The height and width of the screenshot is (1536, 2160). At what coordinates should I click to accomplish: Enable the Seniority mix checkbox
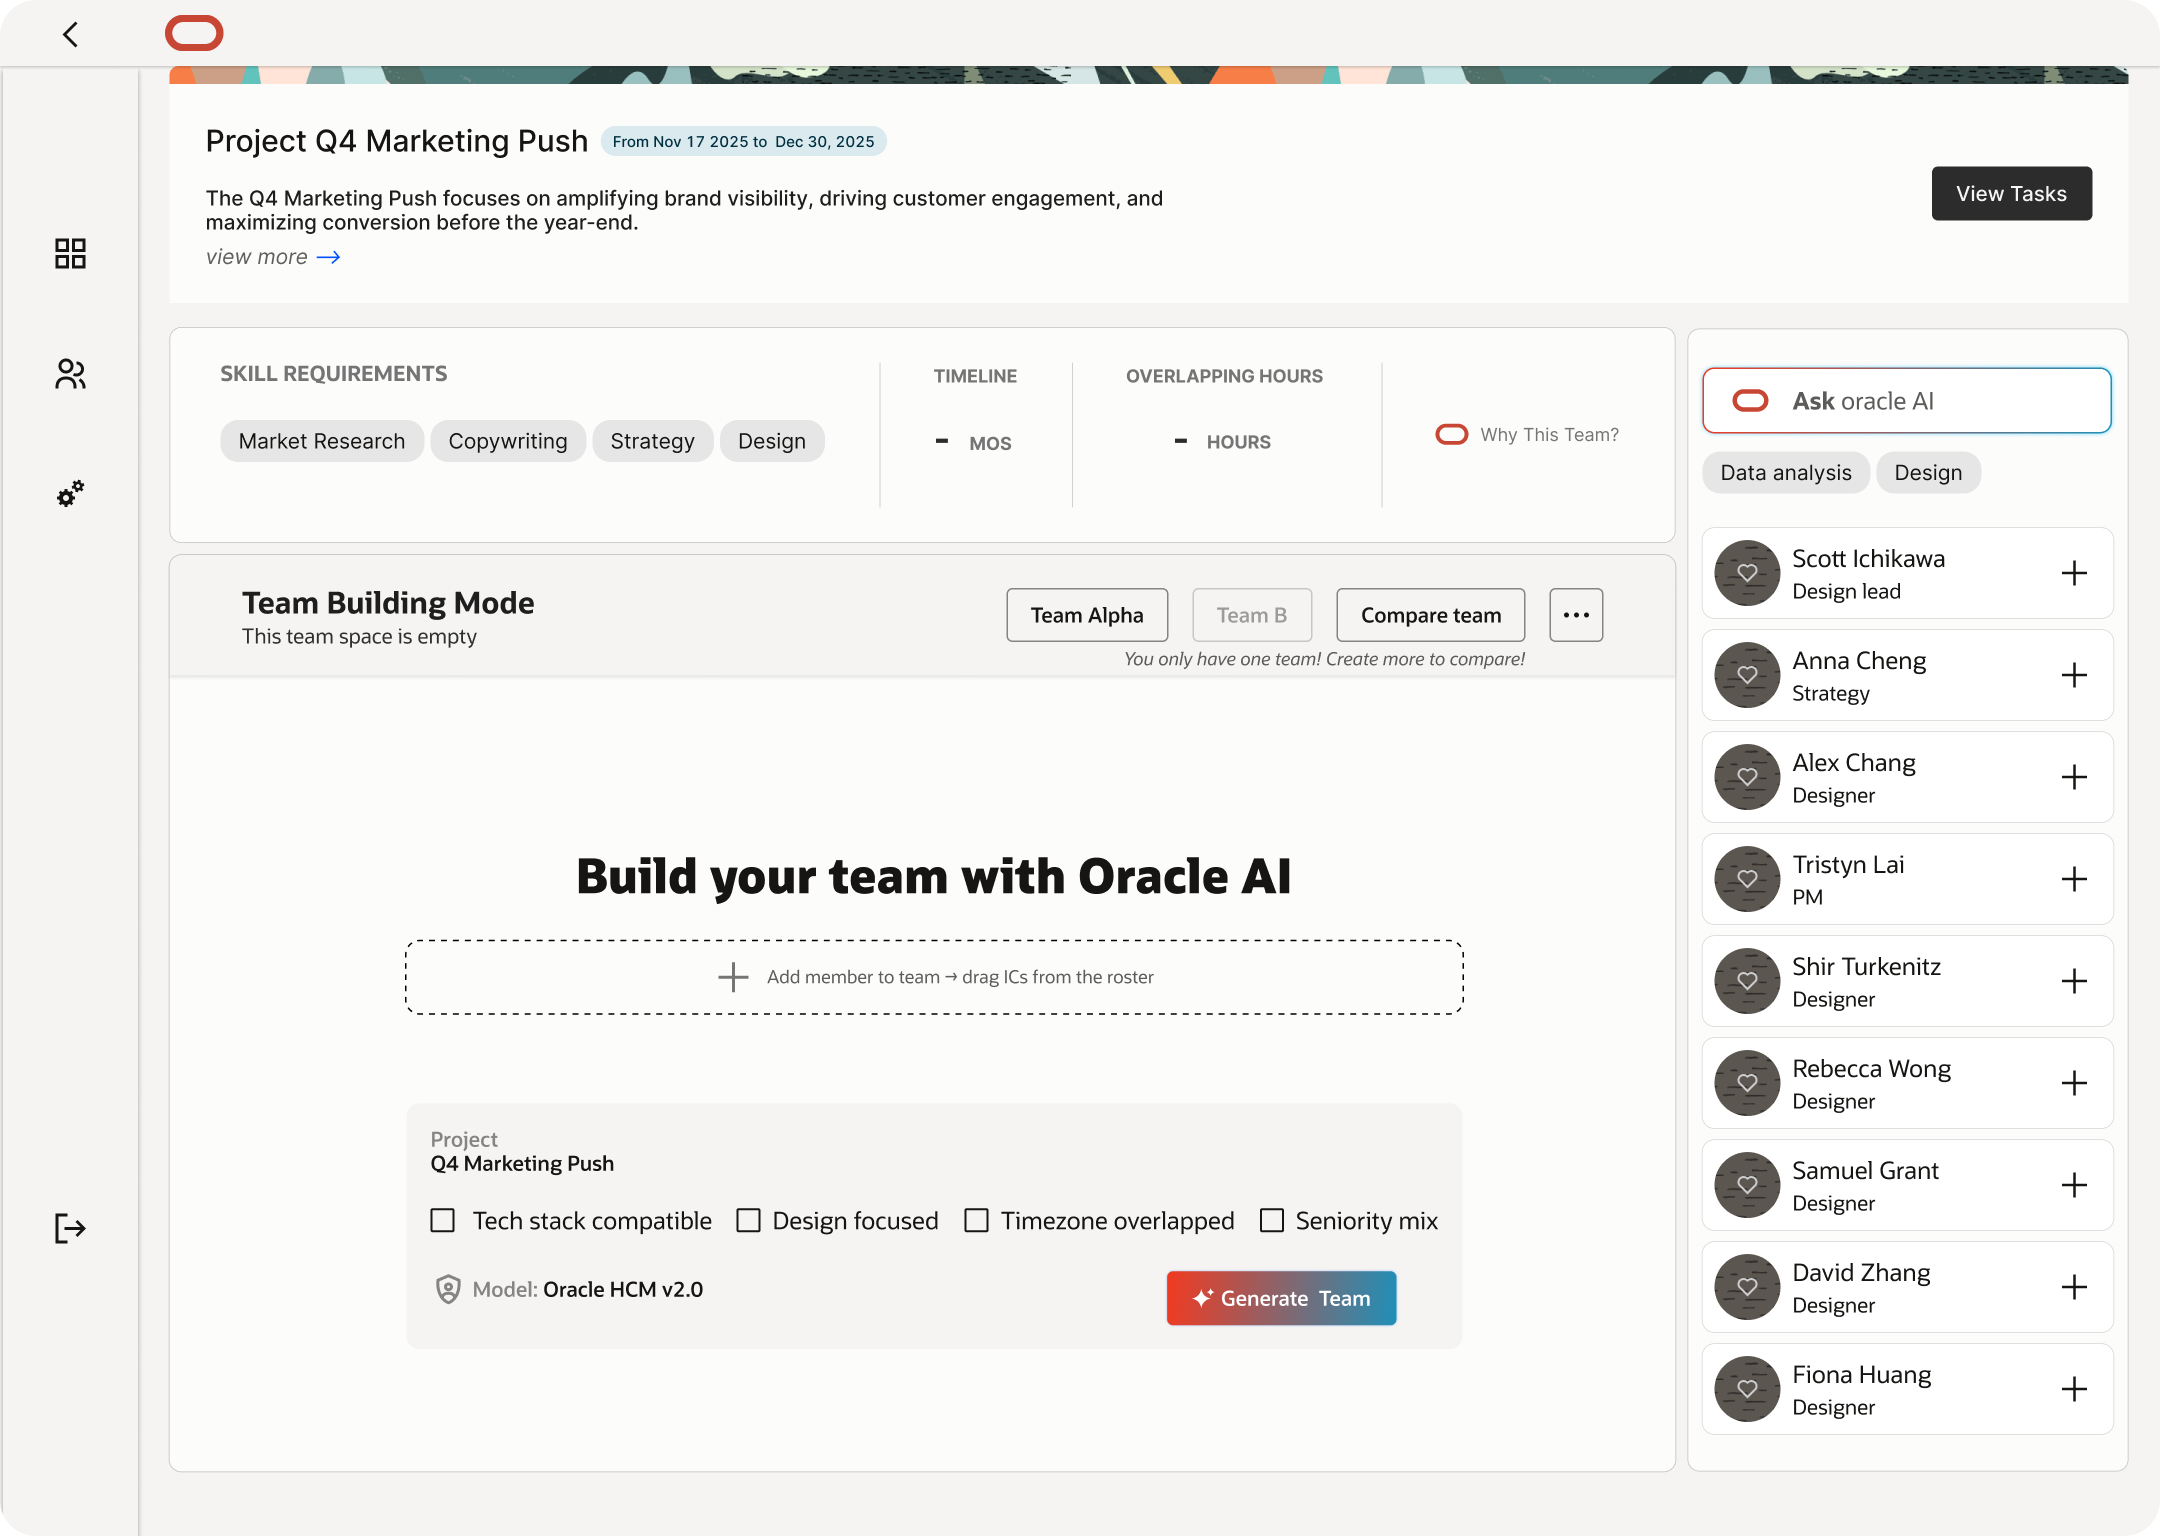[x=1271, y=1220]
